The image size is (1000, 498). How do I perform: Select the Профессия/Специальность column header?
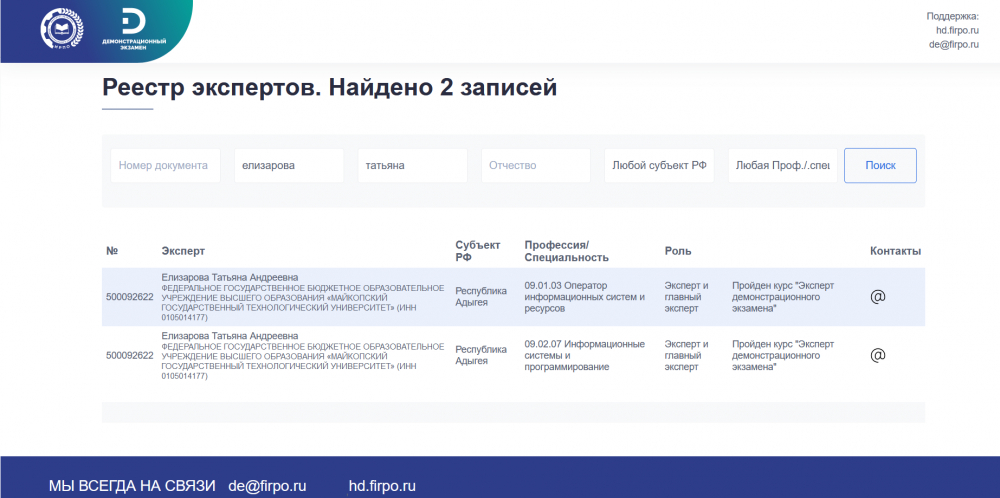coord(566,251)
